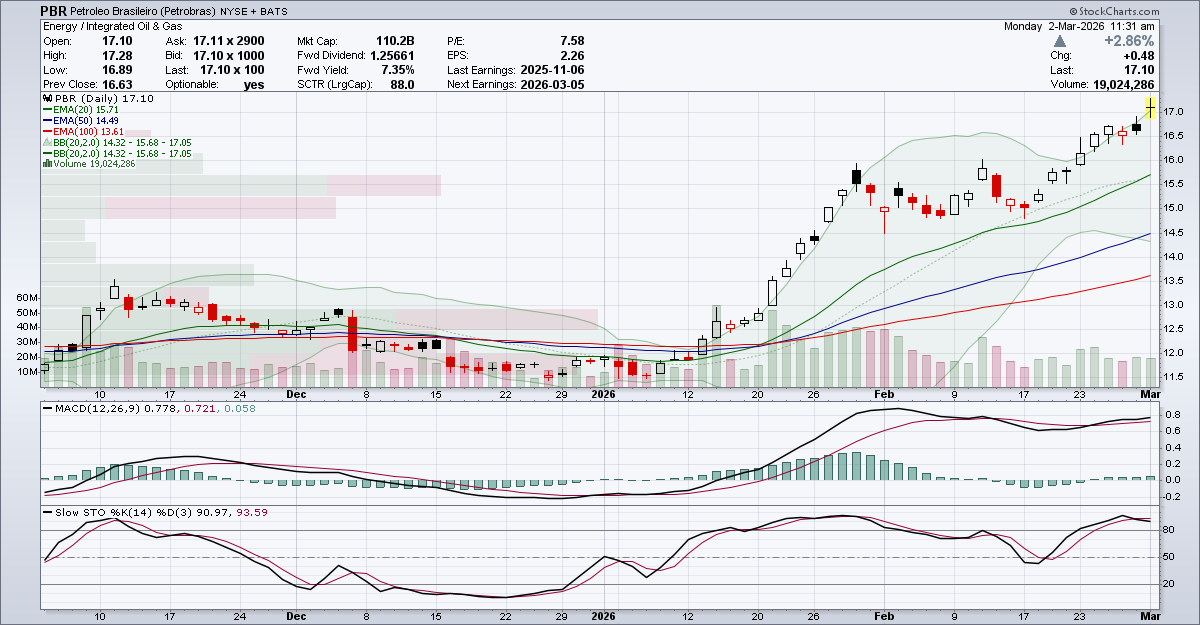Click the Last quote 17.10 x 100
This screenshot has height=625, width=1200.
pos(232,70)
